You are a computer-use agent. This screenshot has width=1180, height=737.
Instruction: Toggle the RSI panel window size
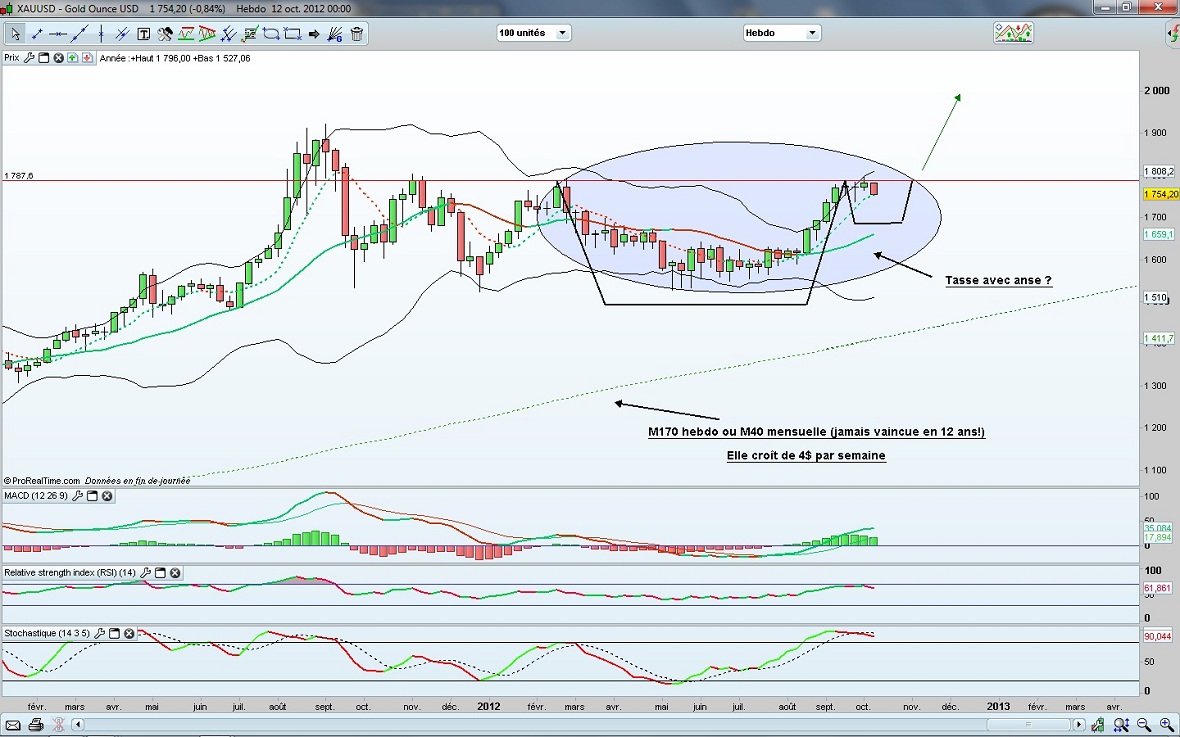click(x=160, y=573)
